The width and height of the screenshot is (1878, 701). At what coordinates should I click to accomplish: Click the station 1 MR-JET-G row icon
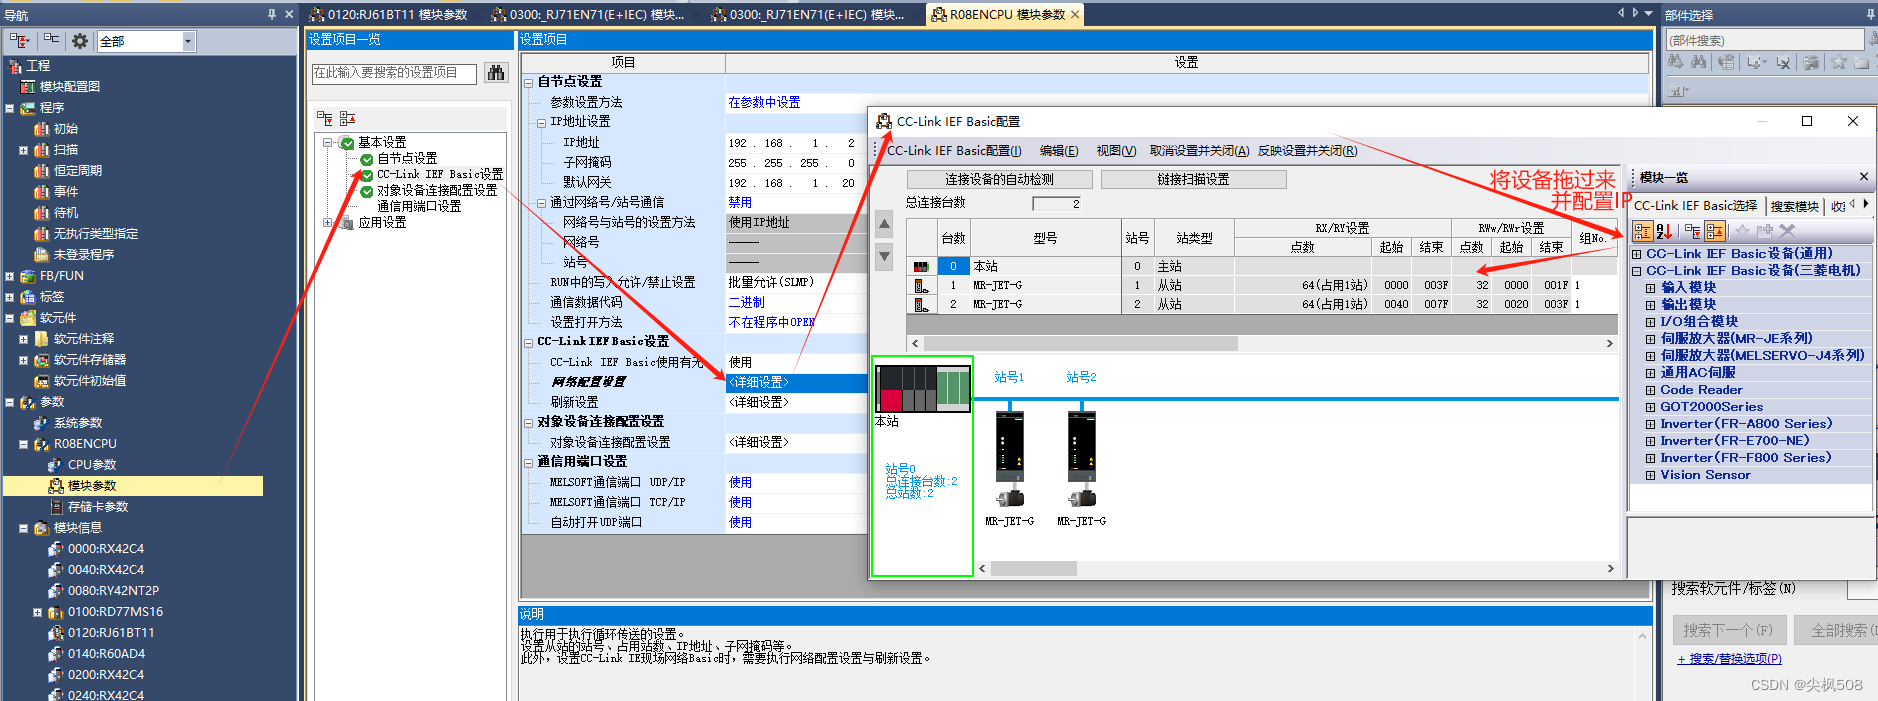pos(921,286)
